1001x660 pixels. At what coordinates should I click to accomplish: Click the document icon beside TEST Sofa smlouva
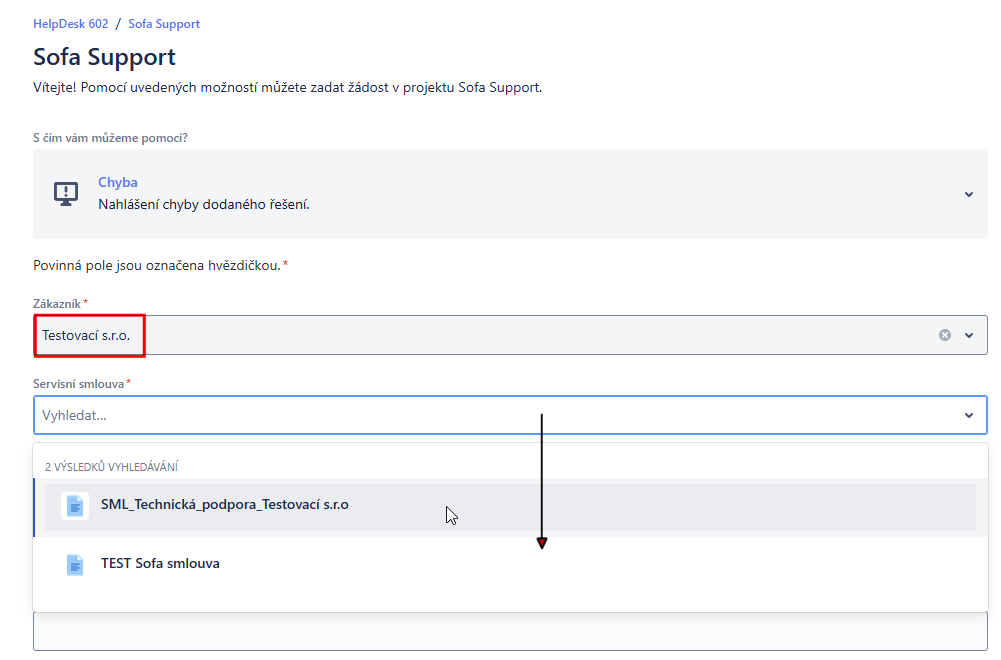[x=75, y=564]
